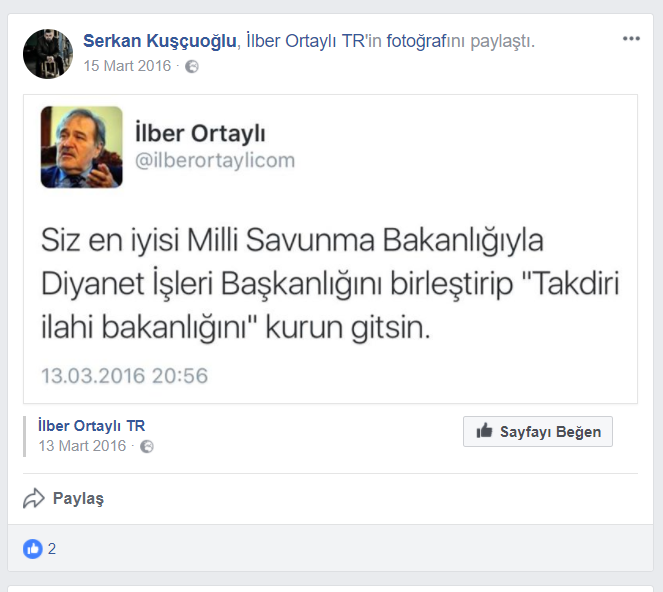
Task: Click the Paylaş share label
Action: [x=78, y=499]
